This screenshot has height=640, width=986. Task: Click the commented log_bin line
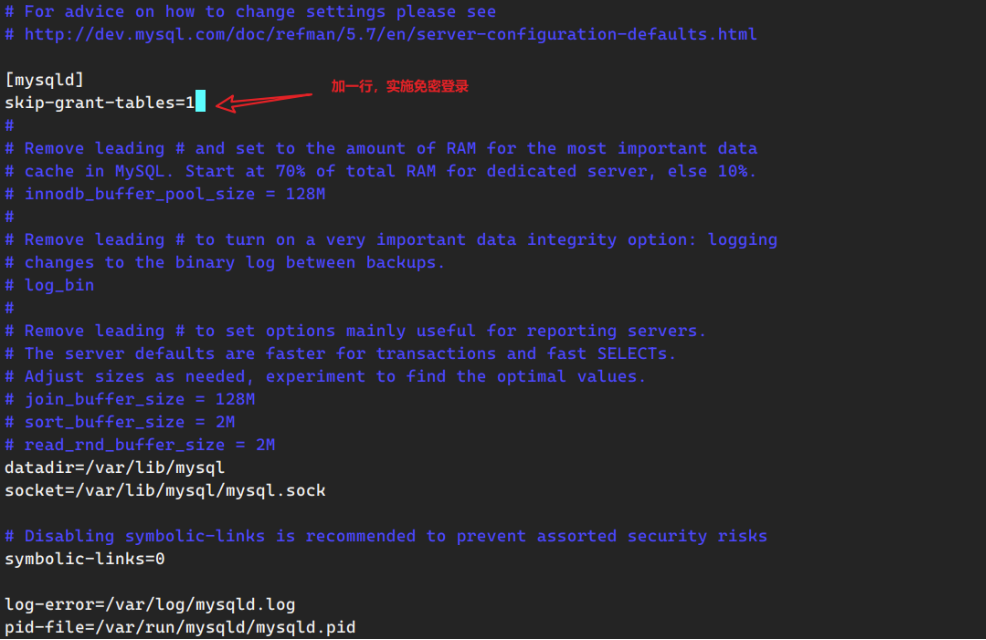(59, 285)
